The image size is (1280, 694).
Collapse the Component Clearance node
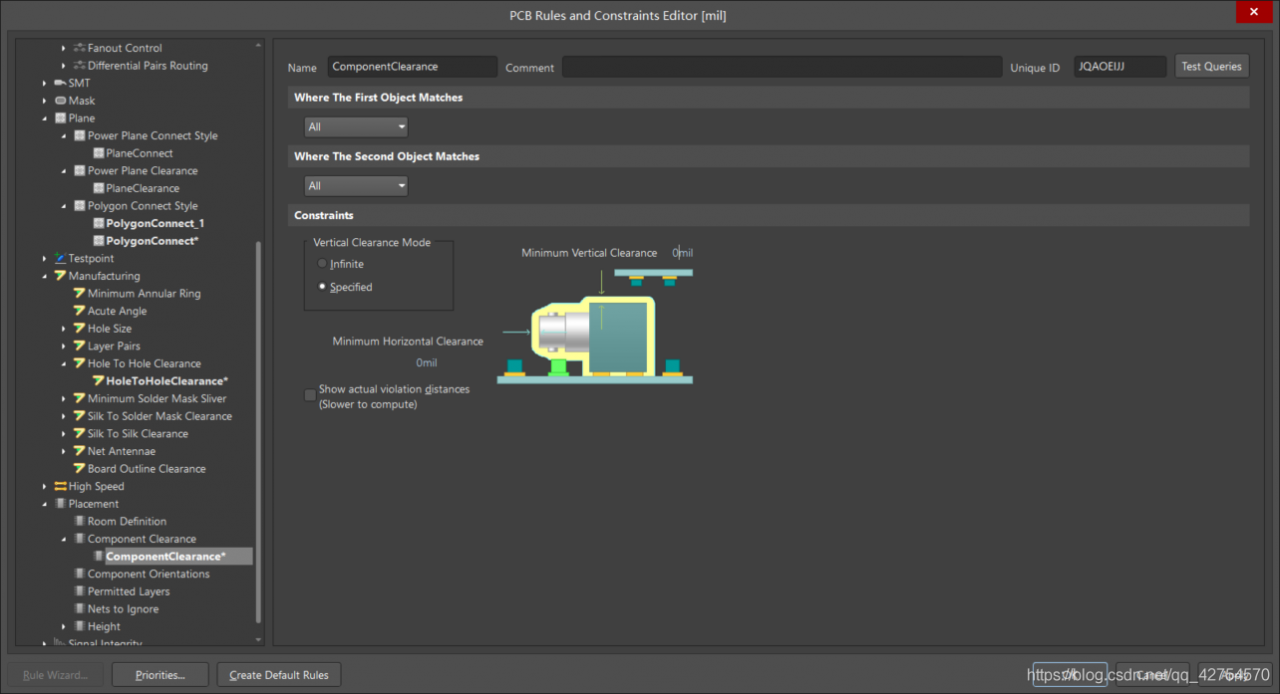[x=64, y=539]
